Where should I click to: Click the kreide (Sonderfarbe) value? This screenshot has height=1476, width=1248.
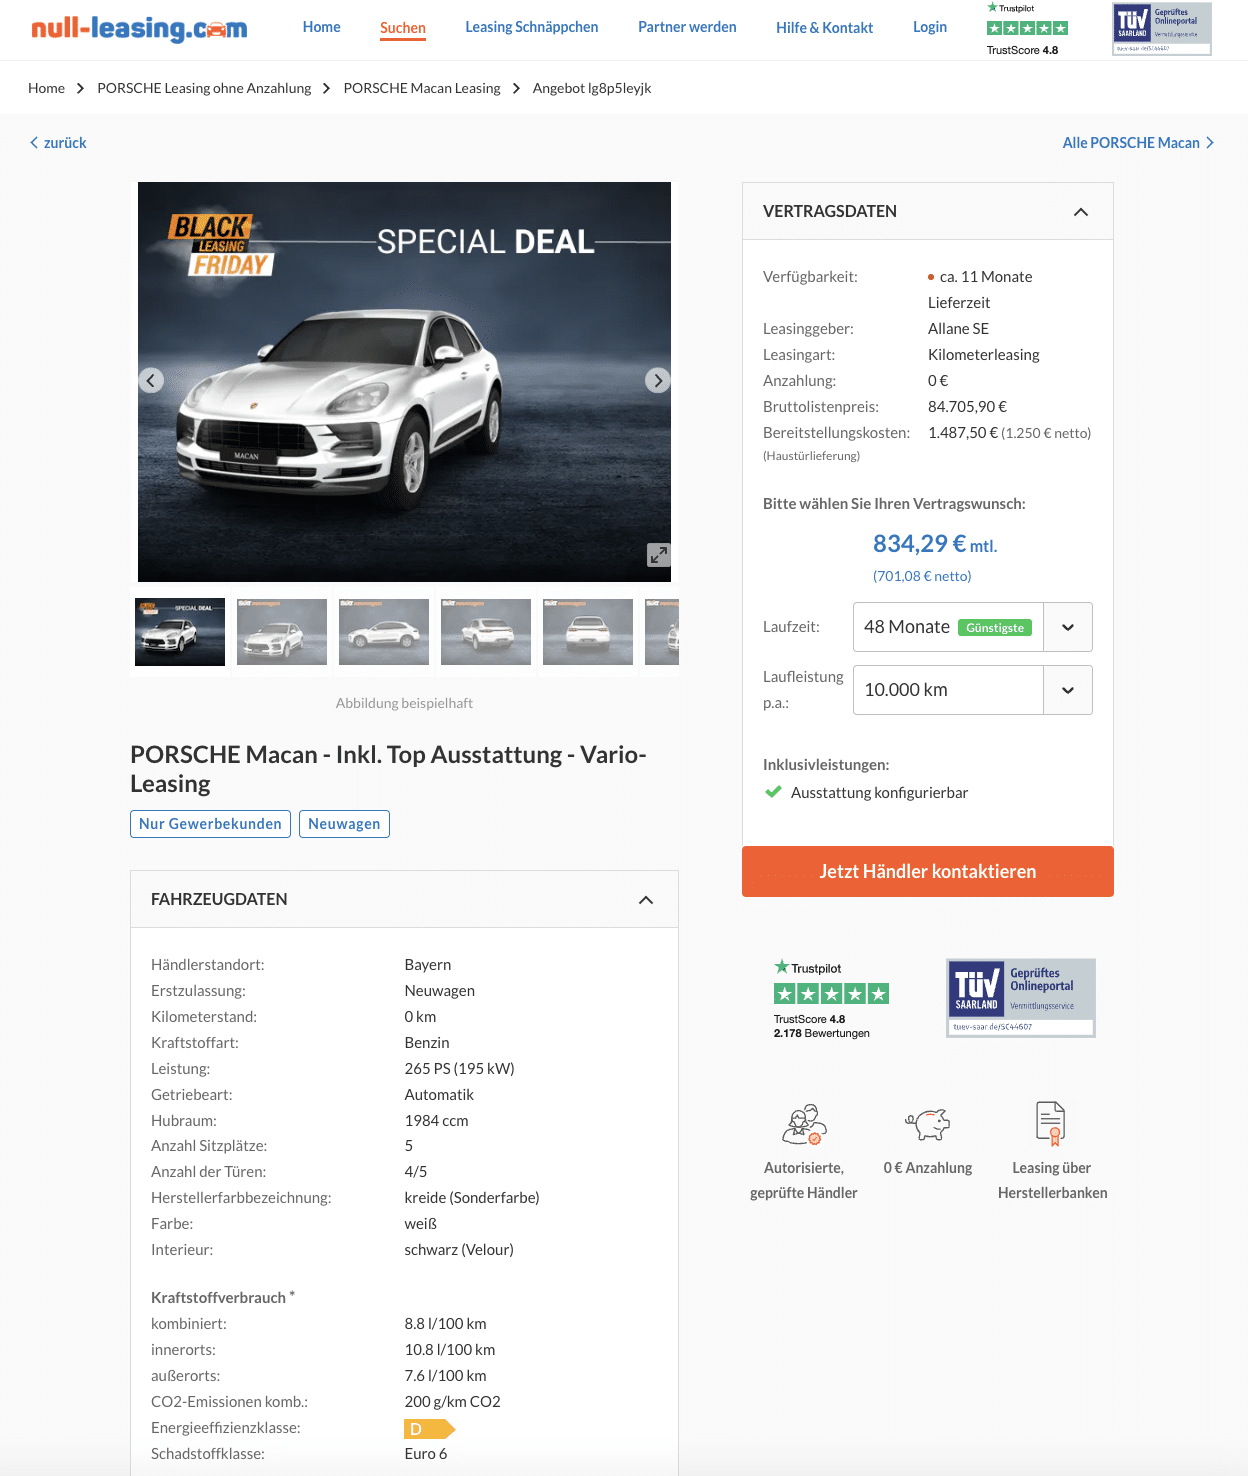coord(472,1198)
